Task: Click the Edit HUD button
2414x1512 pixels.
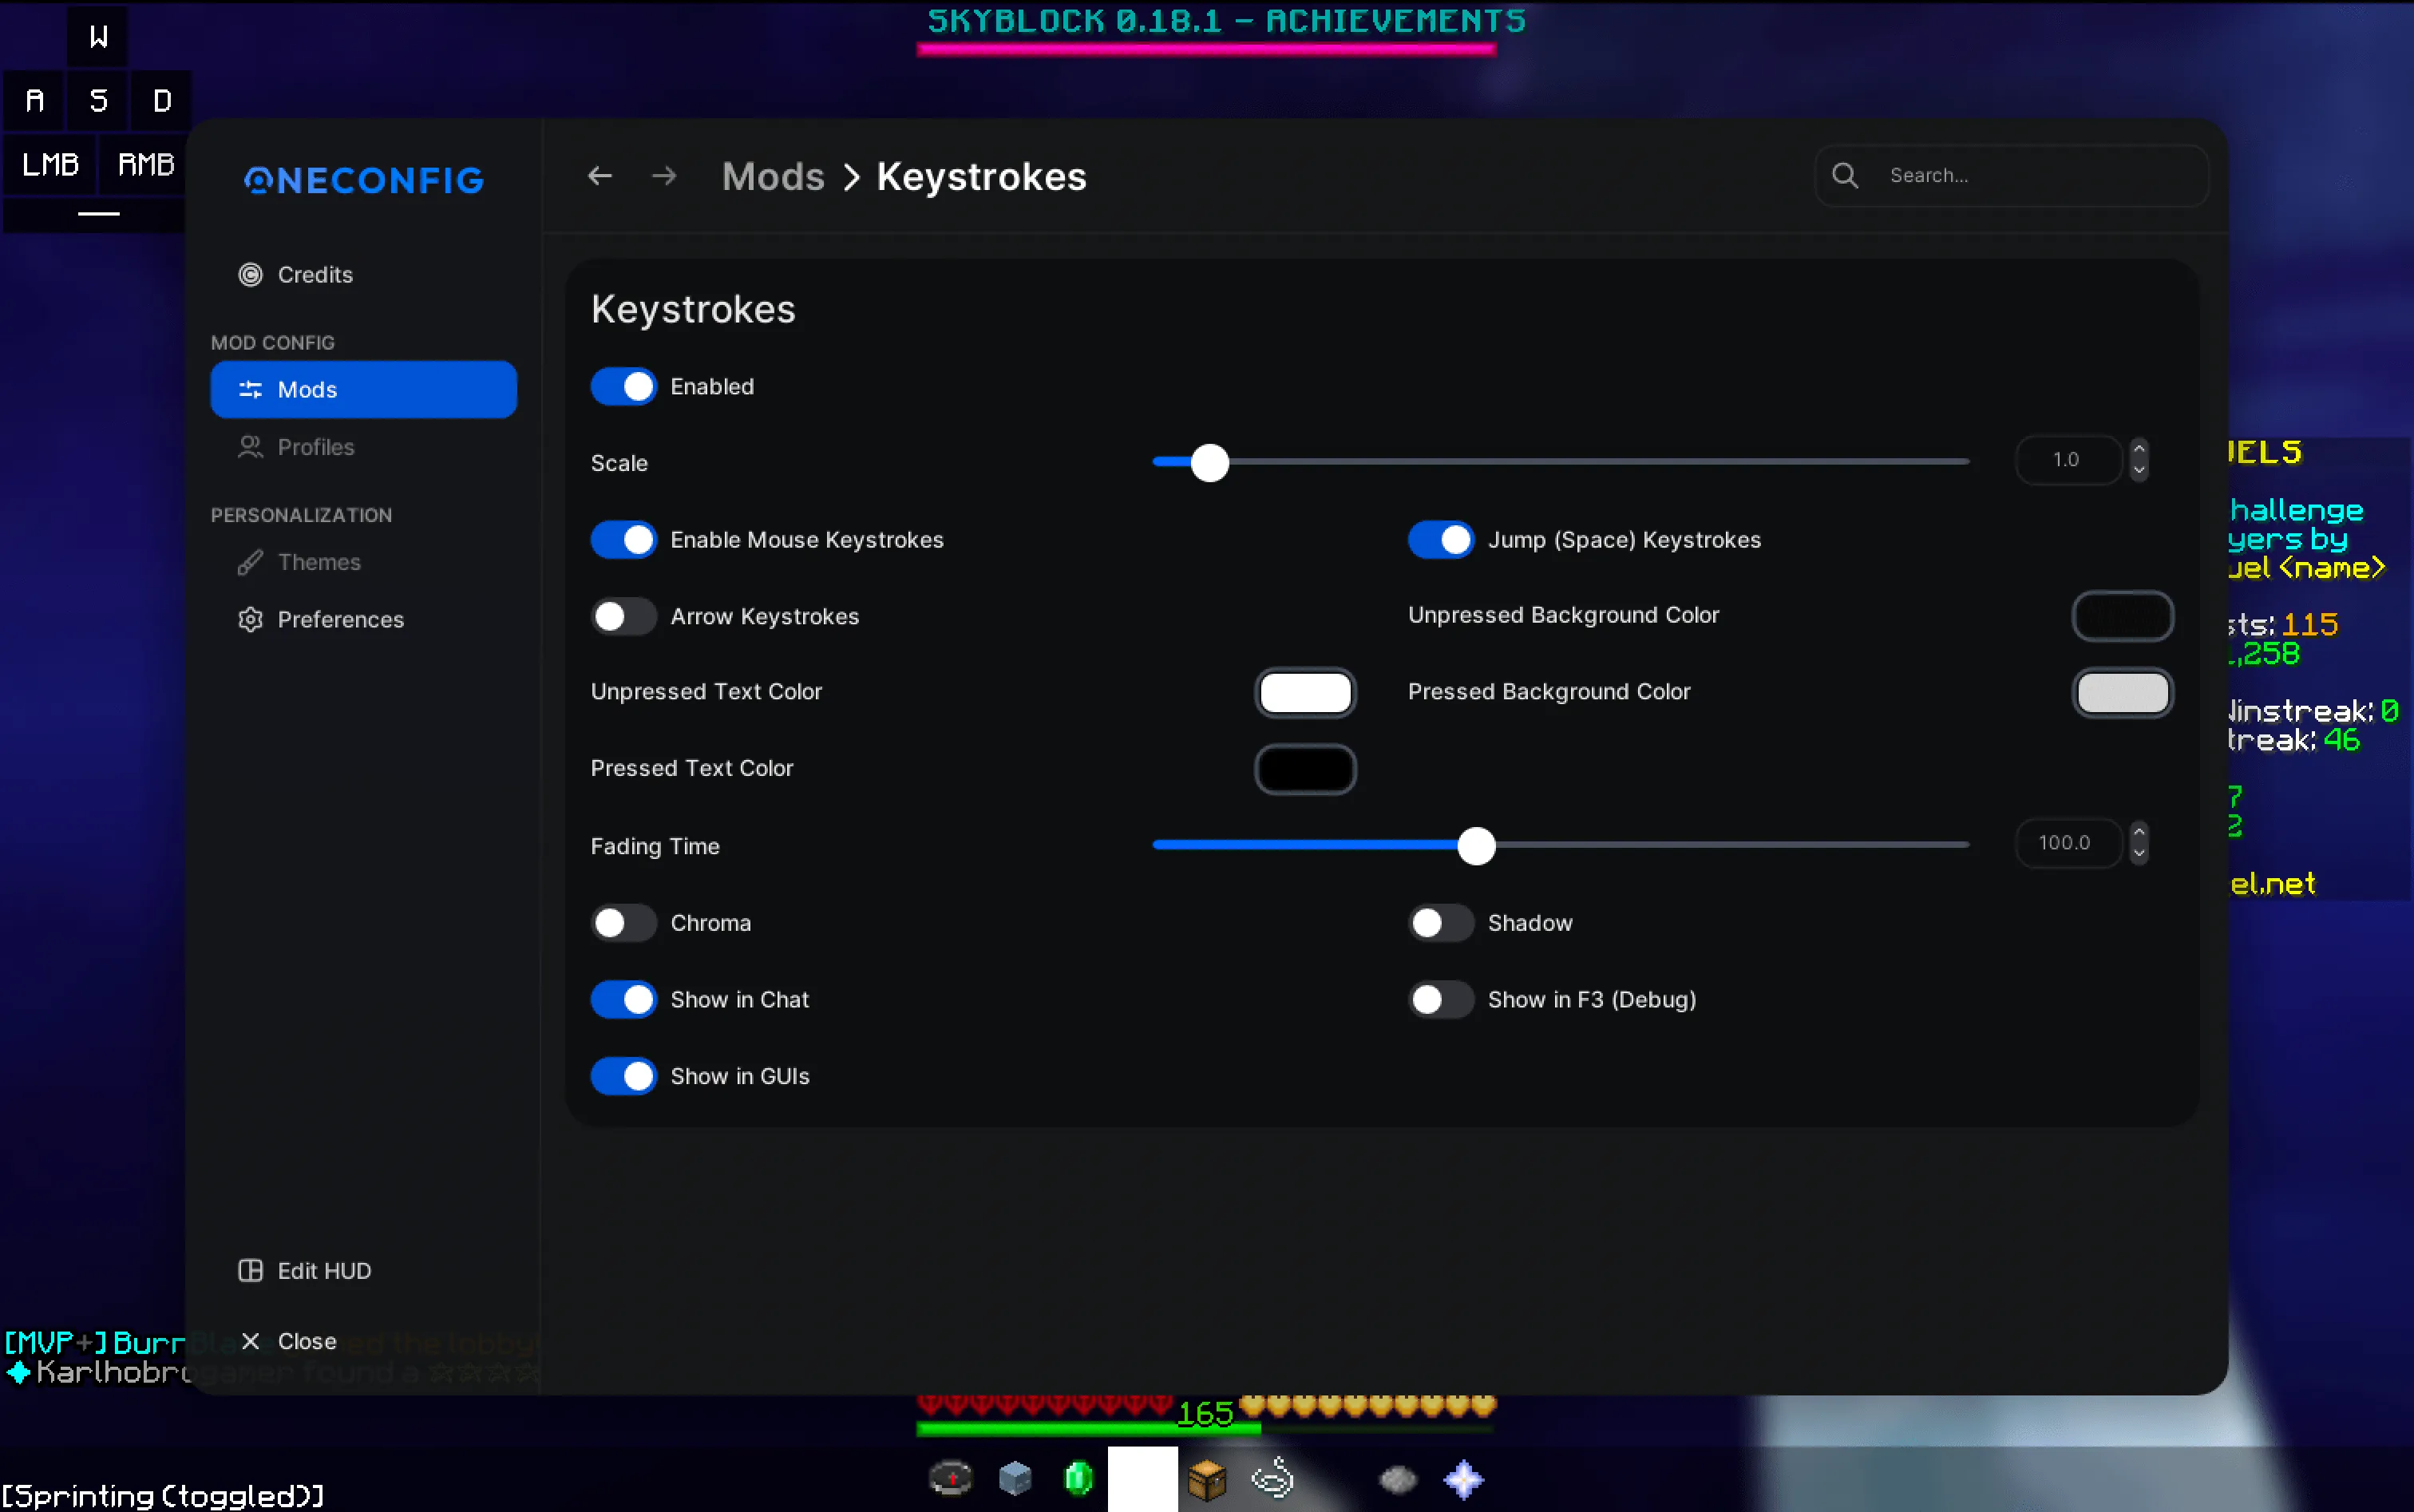Action: click(305, 1270)
